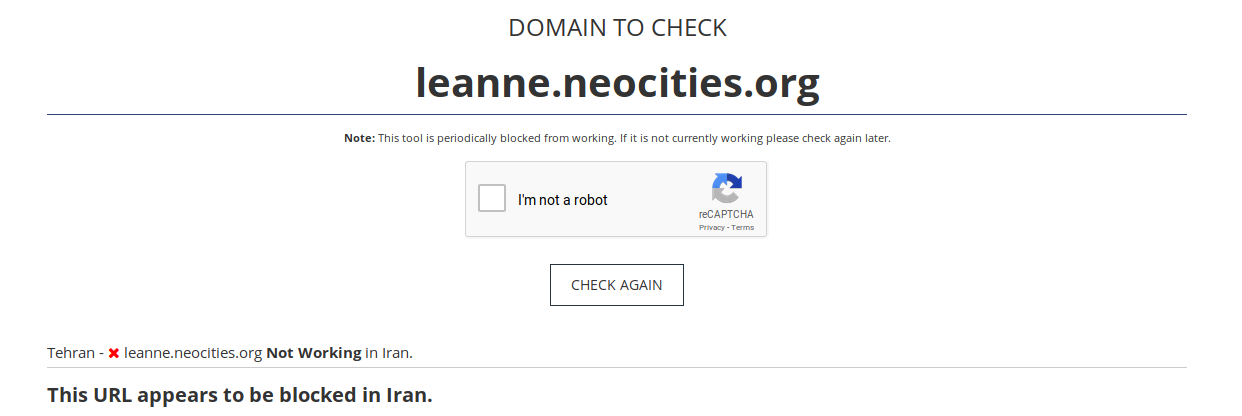Open the reCAPTCHA Terms link
1242x416 pixels.
pyautogui.click(x=743, y=228)
